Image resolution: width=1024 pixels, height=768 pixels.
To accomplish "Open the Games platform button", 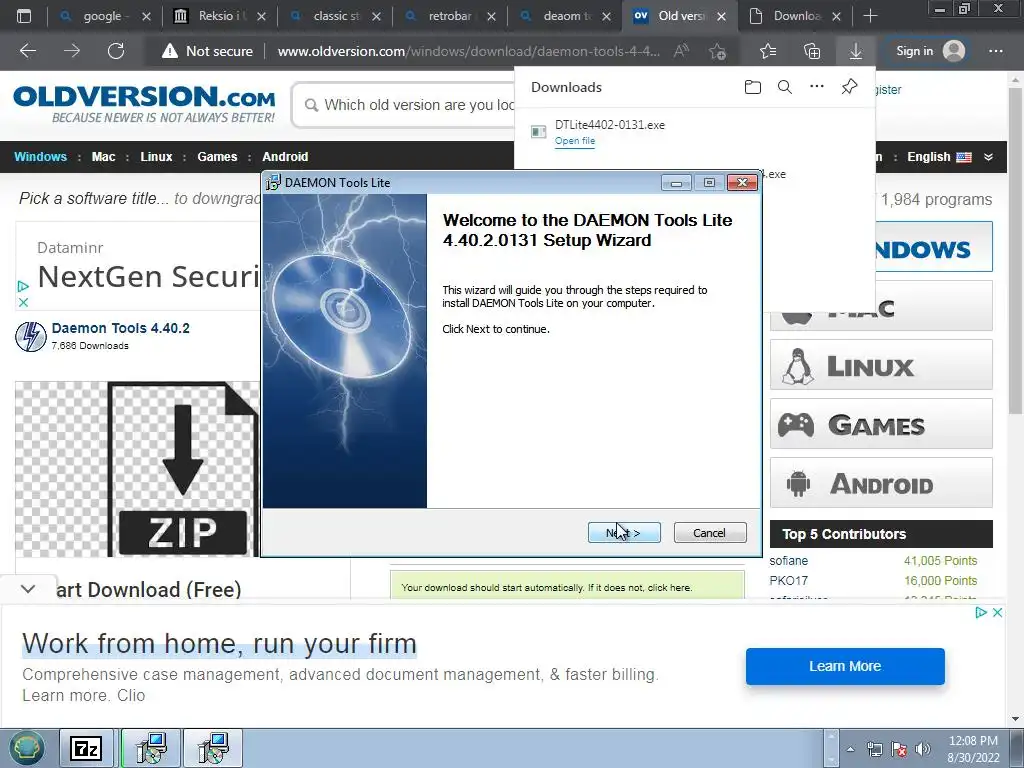I will click(x=881, y=424).
